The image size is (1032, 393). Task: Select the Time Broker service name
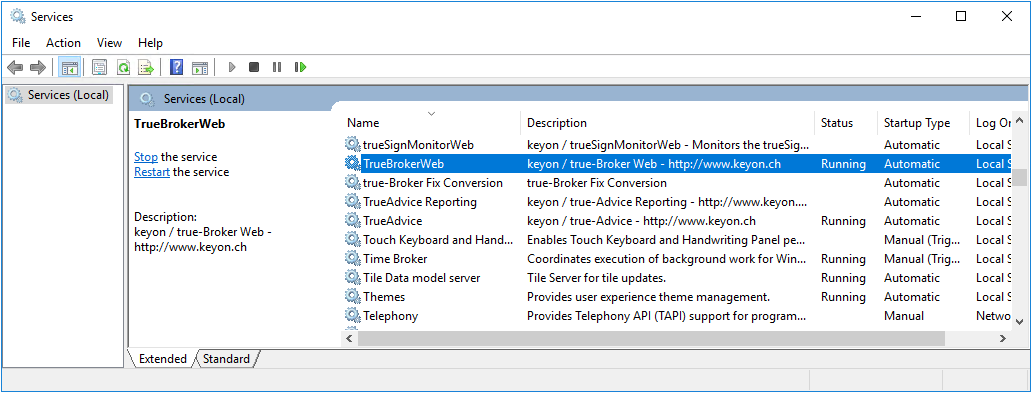(x=395, y=259)
